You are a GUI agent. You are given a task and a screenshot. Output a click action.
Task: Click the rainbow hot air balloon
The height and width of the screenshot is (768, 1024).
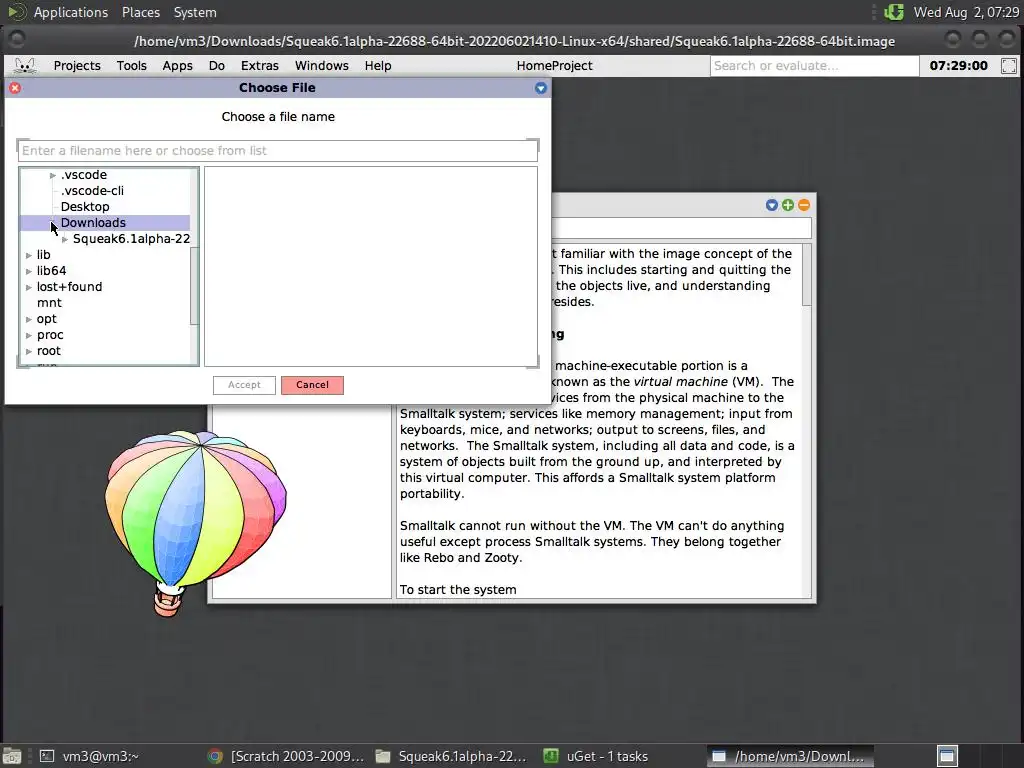point(195,522)
